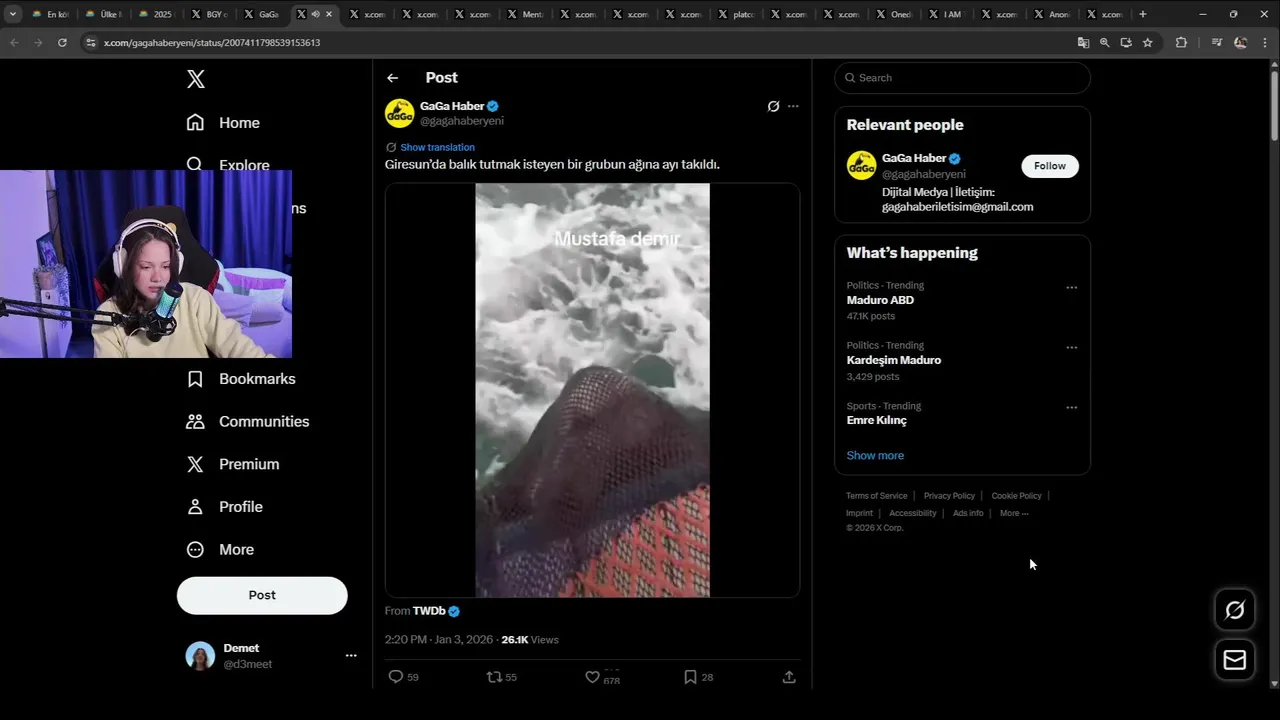Open the floating Messages envelope button
The height and width of the screenshot is (720, 1280).
click(x=1235, y=660)
